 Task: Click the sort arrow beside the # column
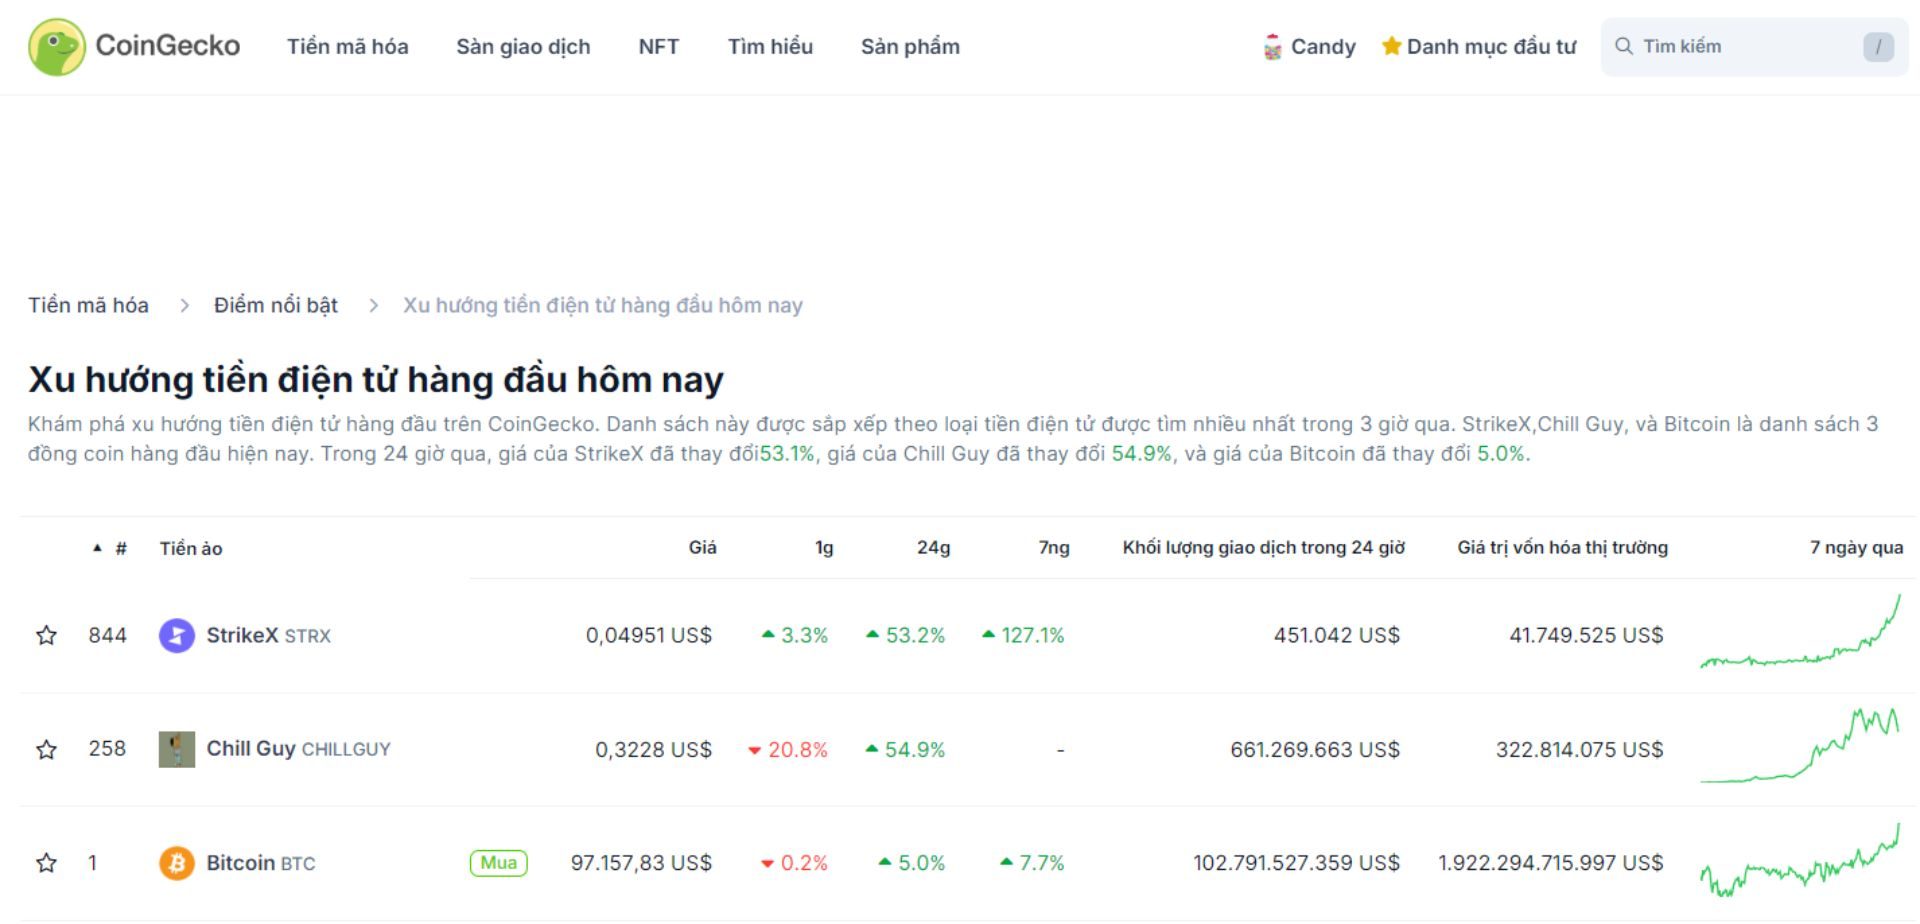96,548
